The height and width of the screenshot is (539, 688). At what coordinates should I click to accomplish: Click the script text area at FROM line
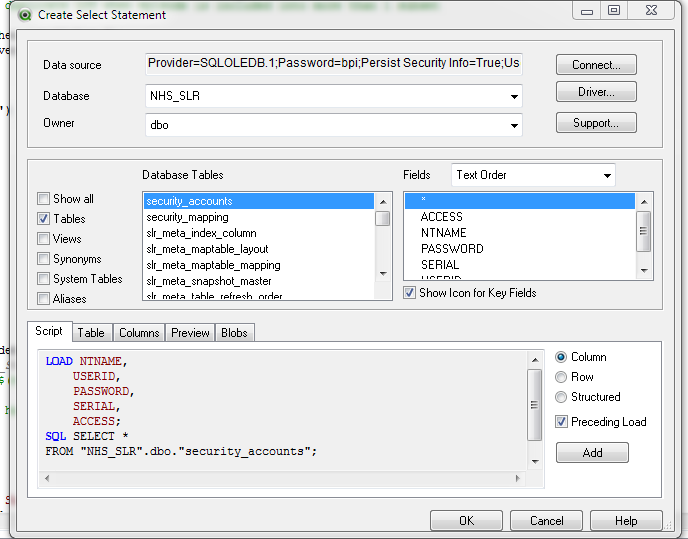181,451
